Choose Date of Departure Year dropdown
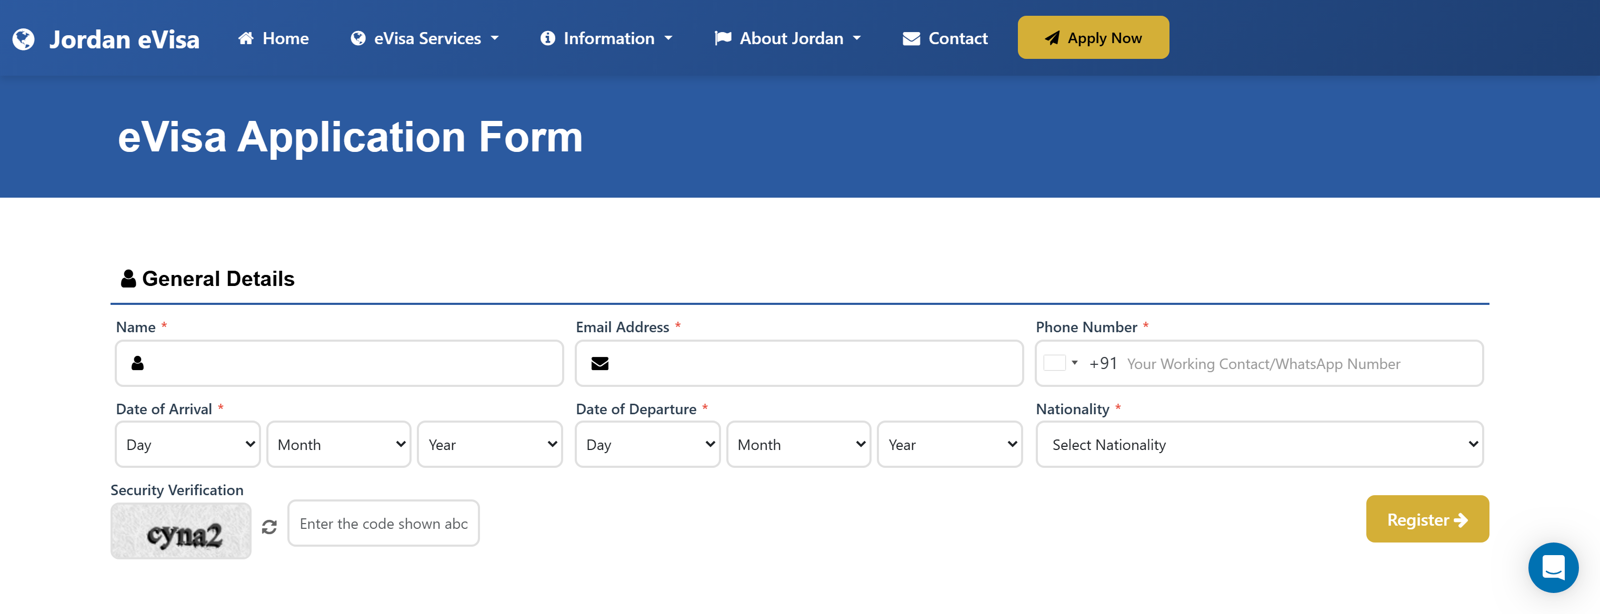Screen dimensions: 1600x614 click(x=949, y=445)
